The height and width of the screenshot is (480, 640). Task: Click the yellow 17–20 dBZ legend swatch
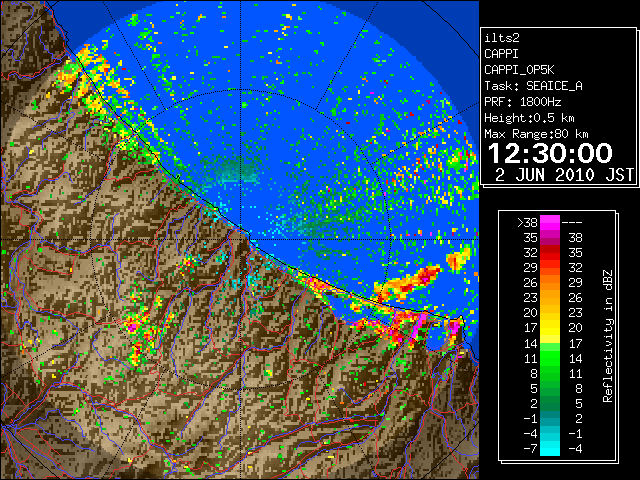click(550, 328)
